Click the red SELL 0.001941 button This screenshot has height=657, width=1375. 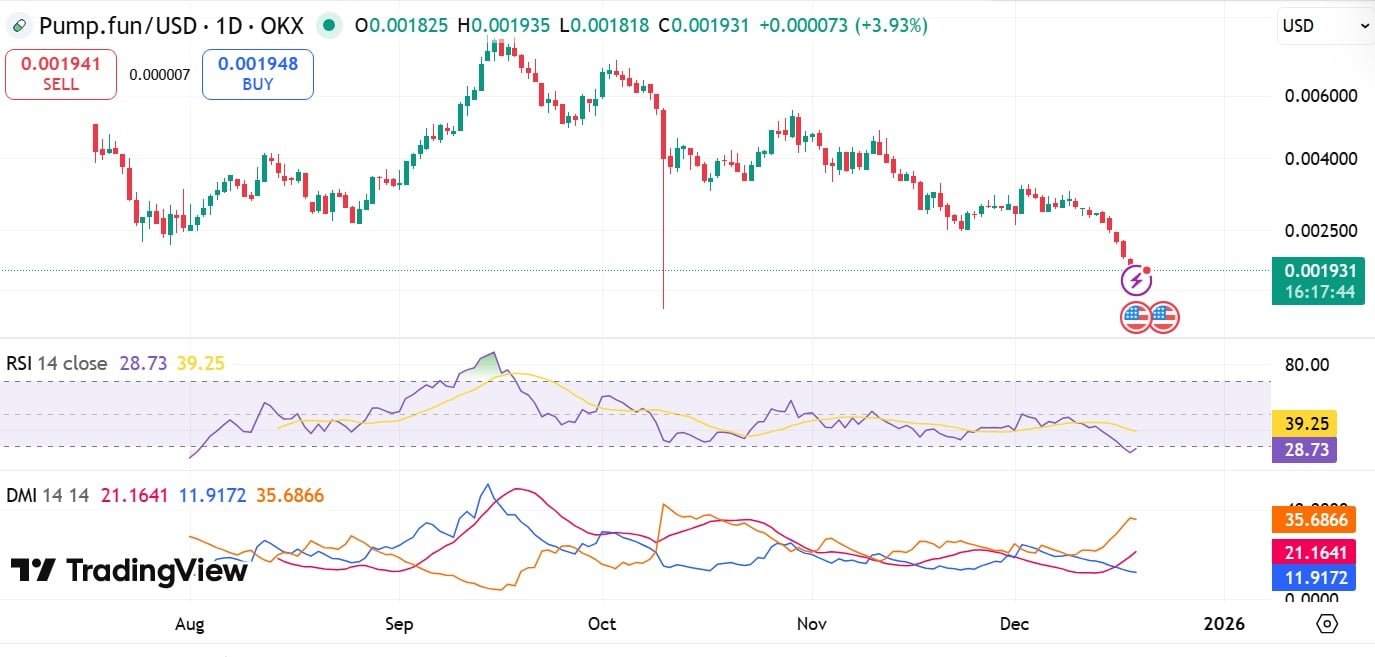tap(61, 74)
